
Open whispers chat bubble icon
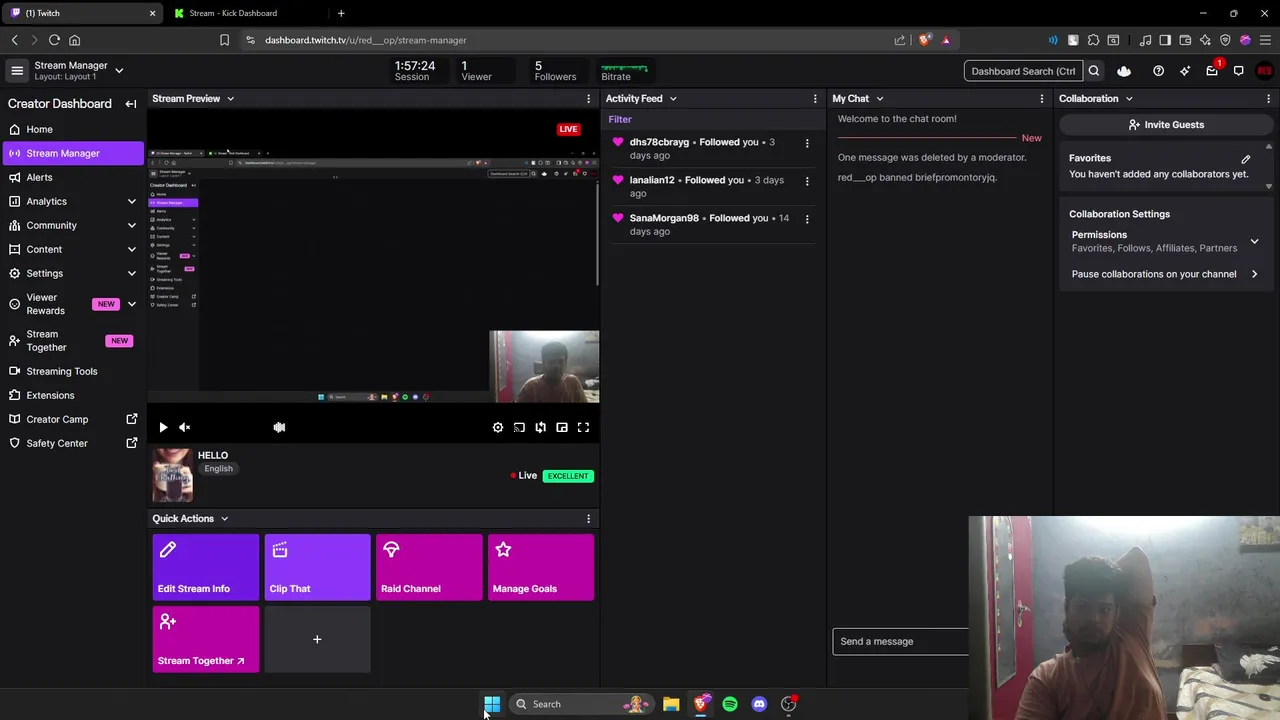pyautogui.click(x=1238, y=71)
